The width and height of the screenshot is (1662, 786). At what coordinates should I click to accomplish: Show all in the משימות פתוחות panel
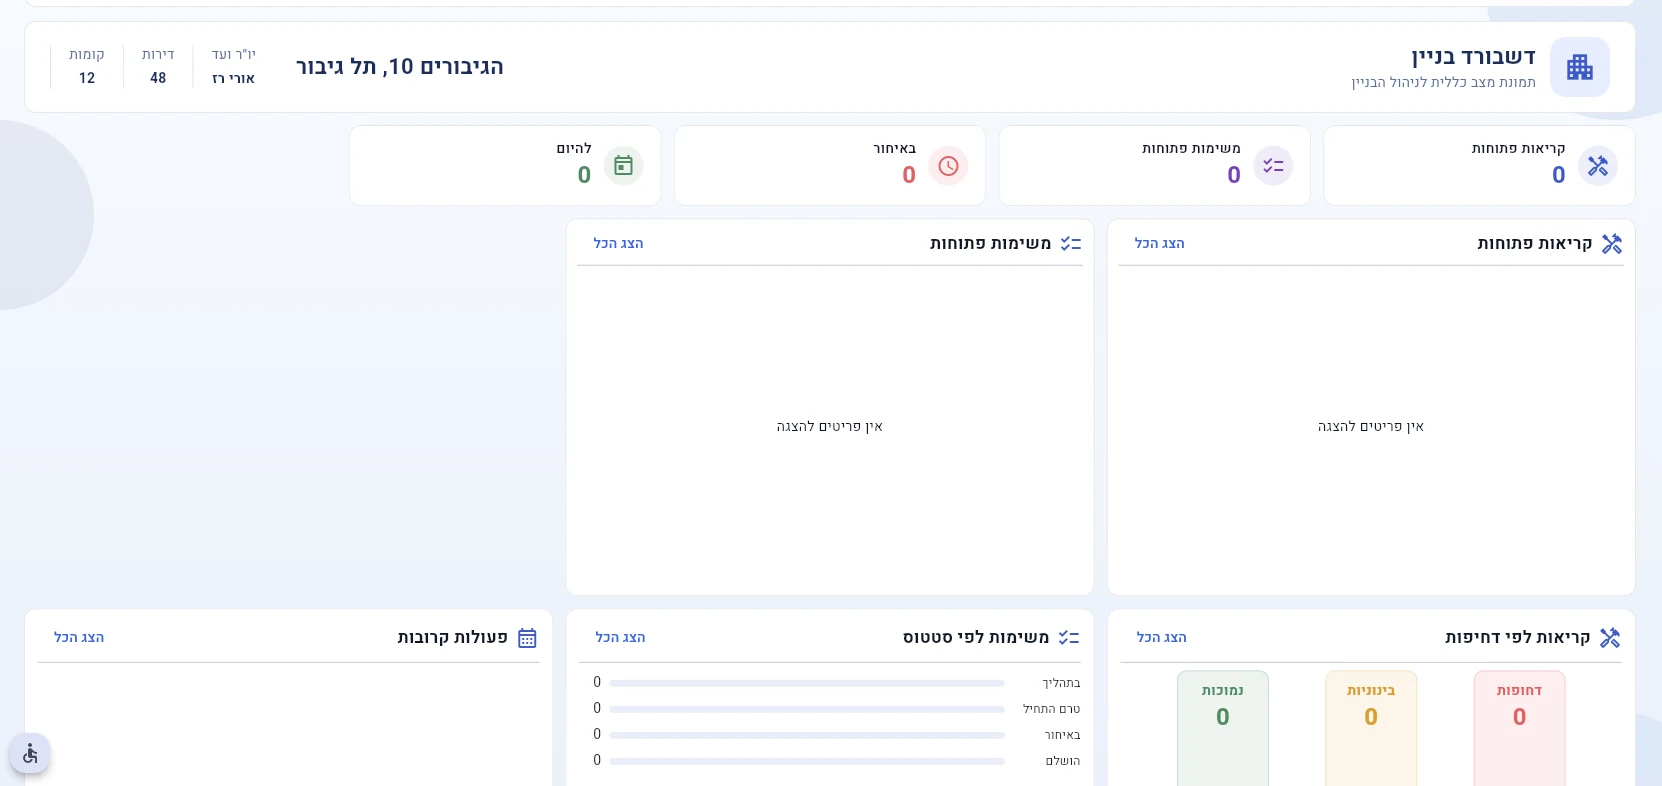coord(618,244)
